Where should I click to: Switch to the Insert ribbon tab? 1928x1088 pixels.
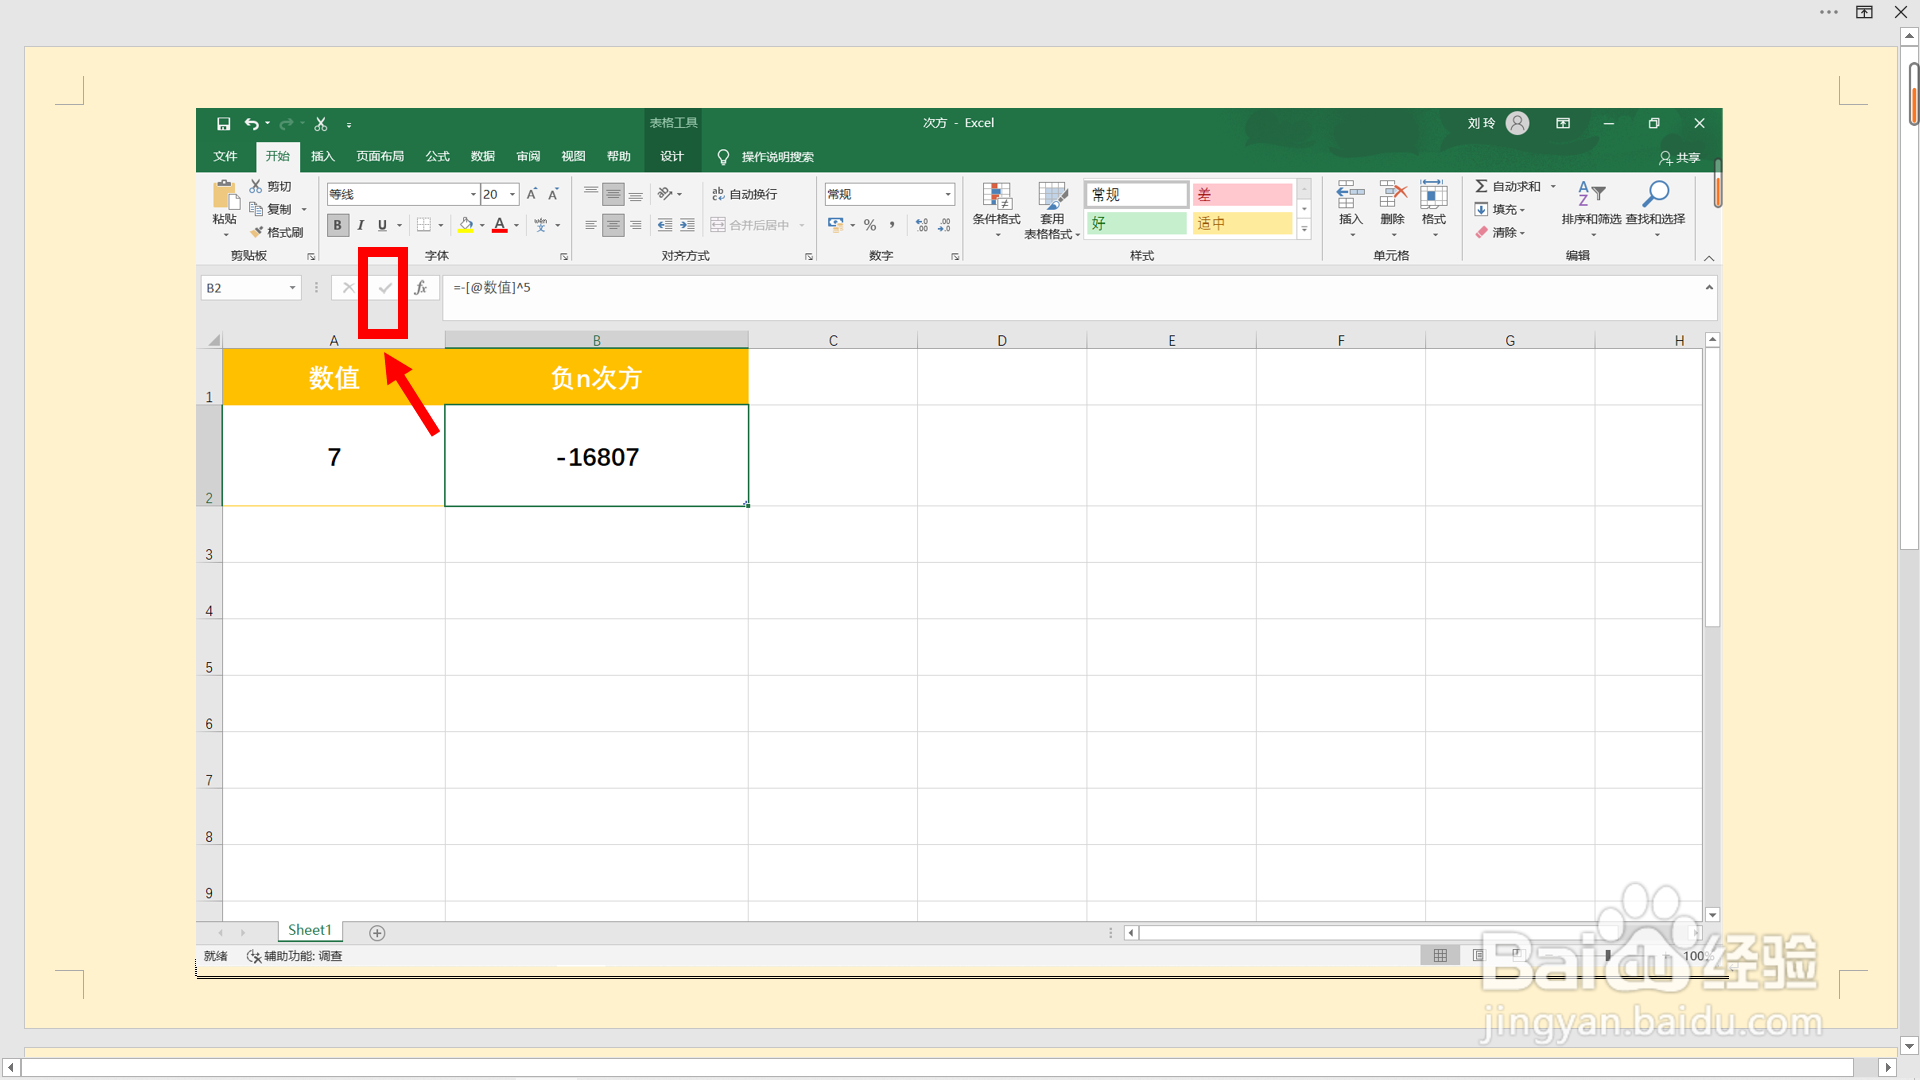coord(322,157)
